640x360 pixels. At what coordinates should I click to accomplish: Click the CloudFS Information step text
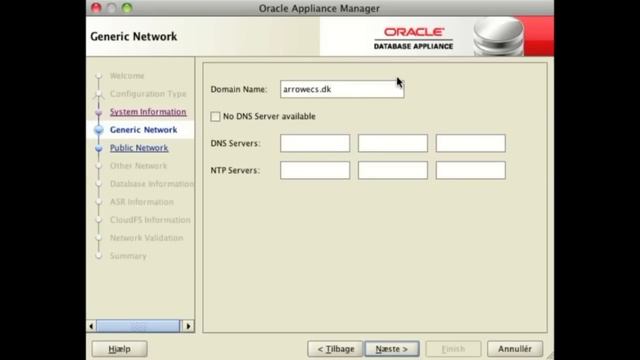point(150,220)
